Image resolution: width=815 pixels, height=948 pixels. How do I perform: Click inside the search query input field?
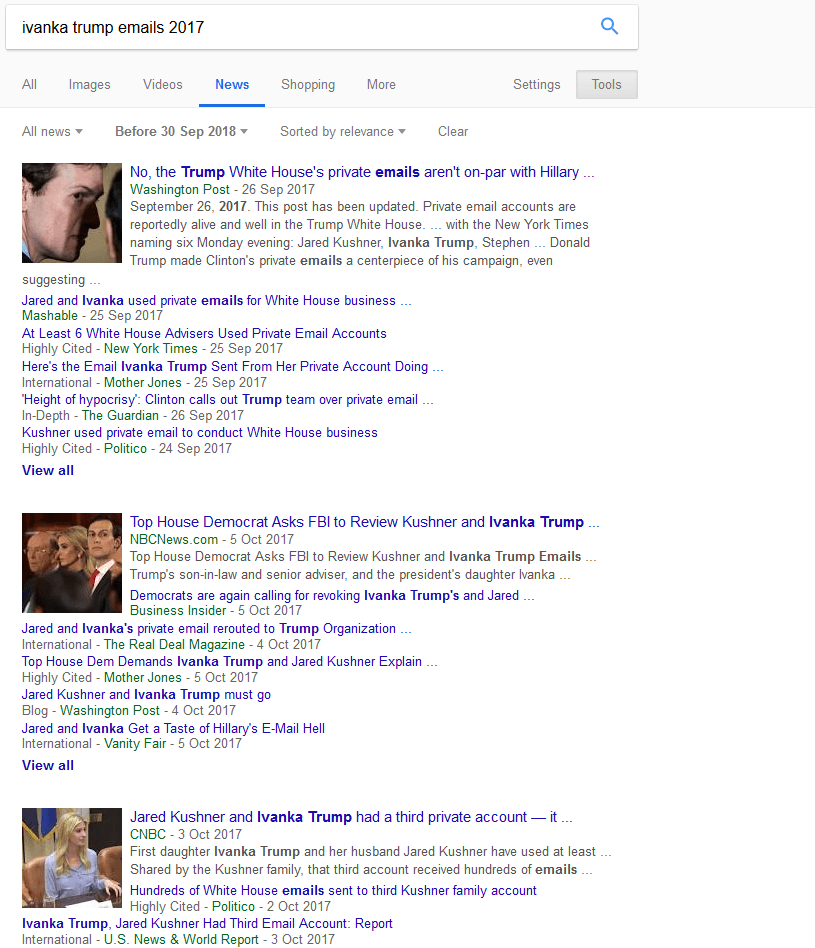[x=300, y=28]
